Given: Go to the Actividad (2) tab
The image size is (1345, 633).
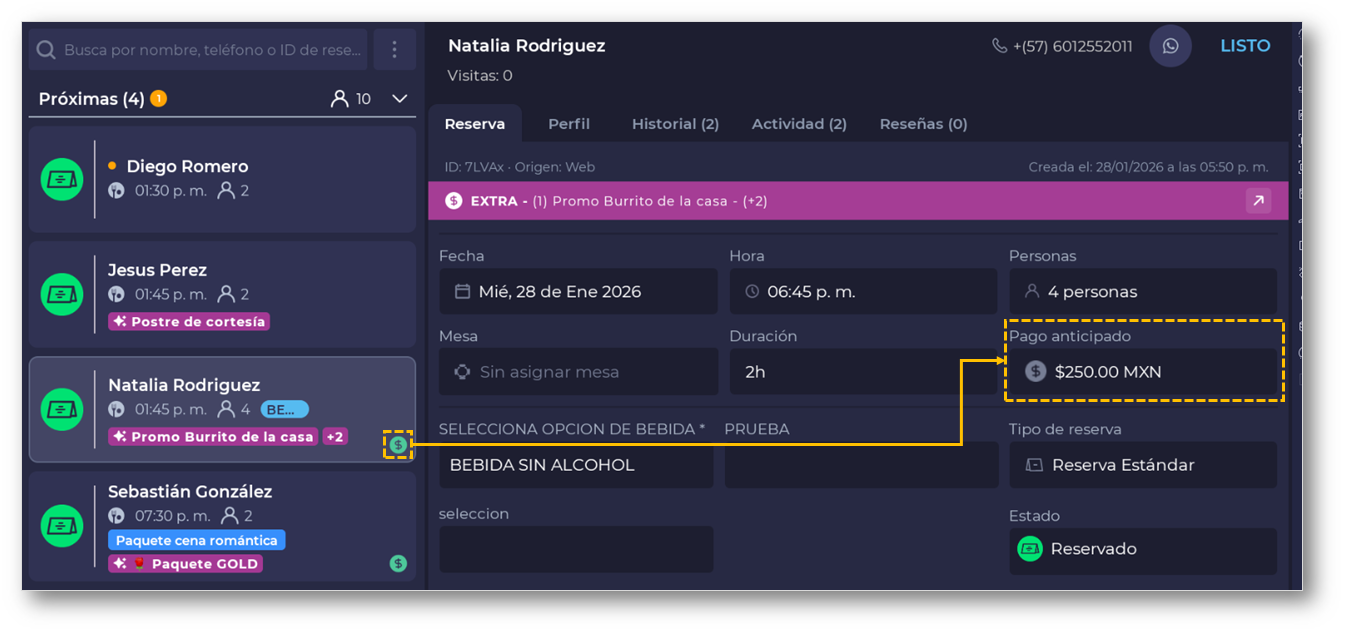Looking at the screenshot, I should pyautogui.click(x=799, y=124).
